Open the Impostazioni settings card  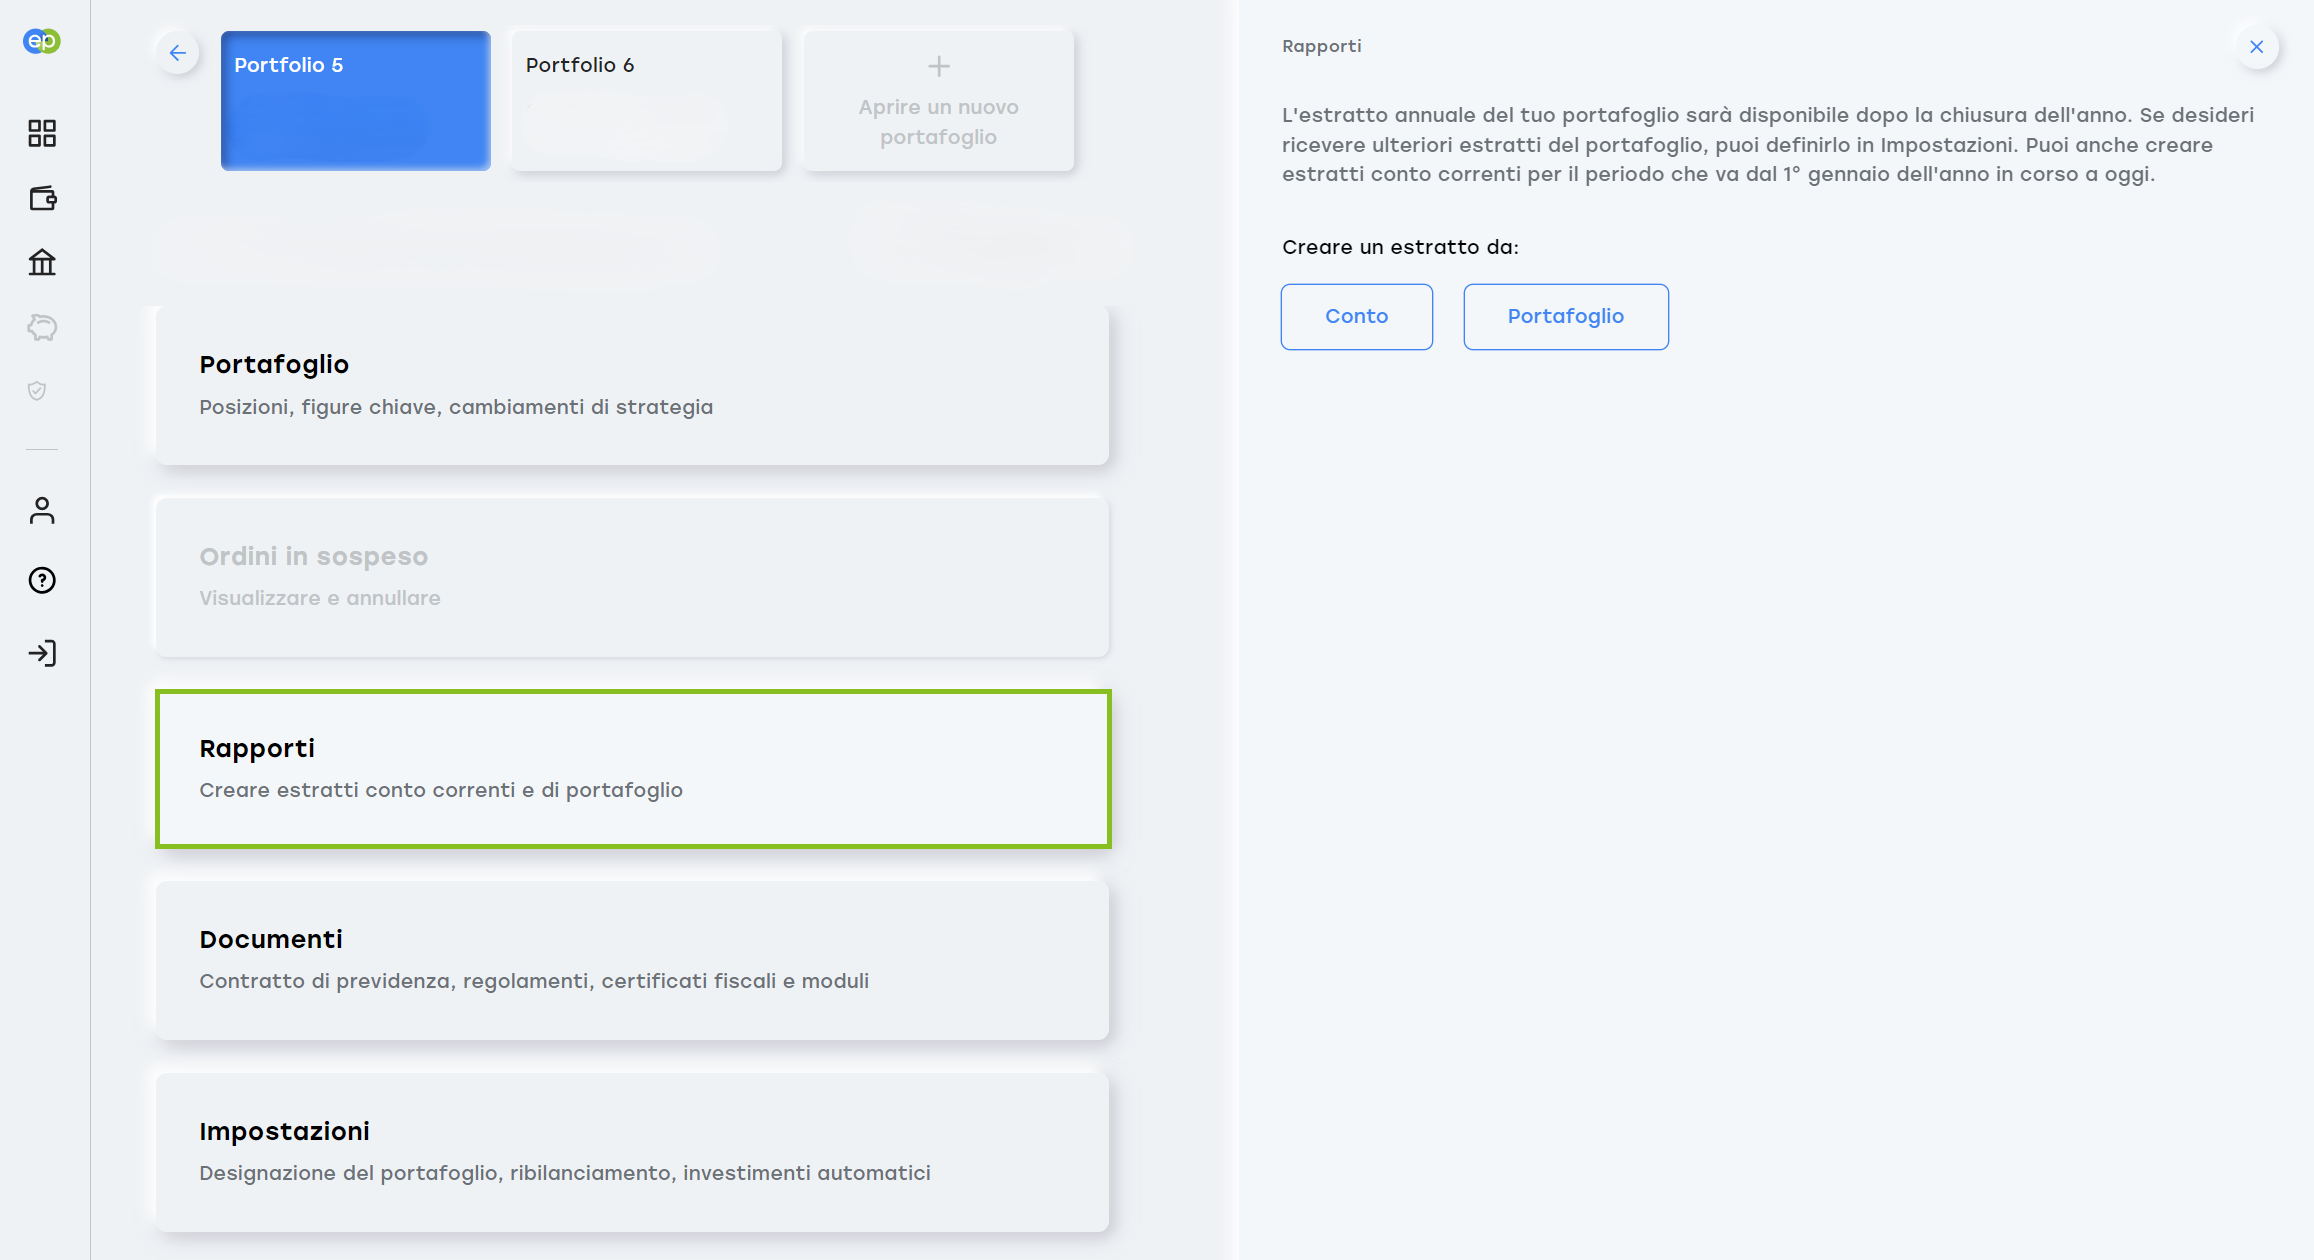pyautogui.click(x=632, y=1152)
